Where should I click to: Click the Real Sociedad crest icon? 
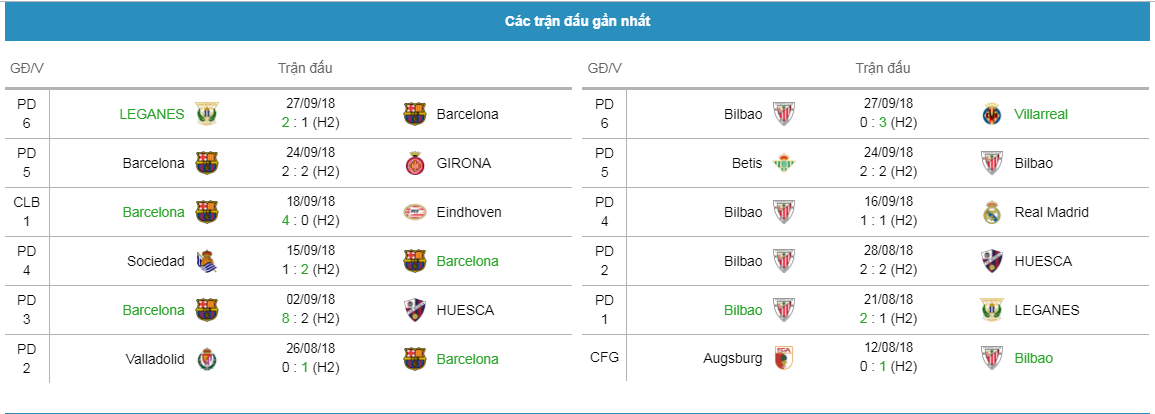point(207,261)
